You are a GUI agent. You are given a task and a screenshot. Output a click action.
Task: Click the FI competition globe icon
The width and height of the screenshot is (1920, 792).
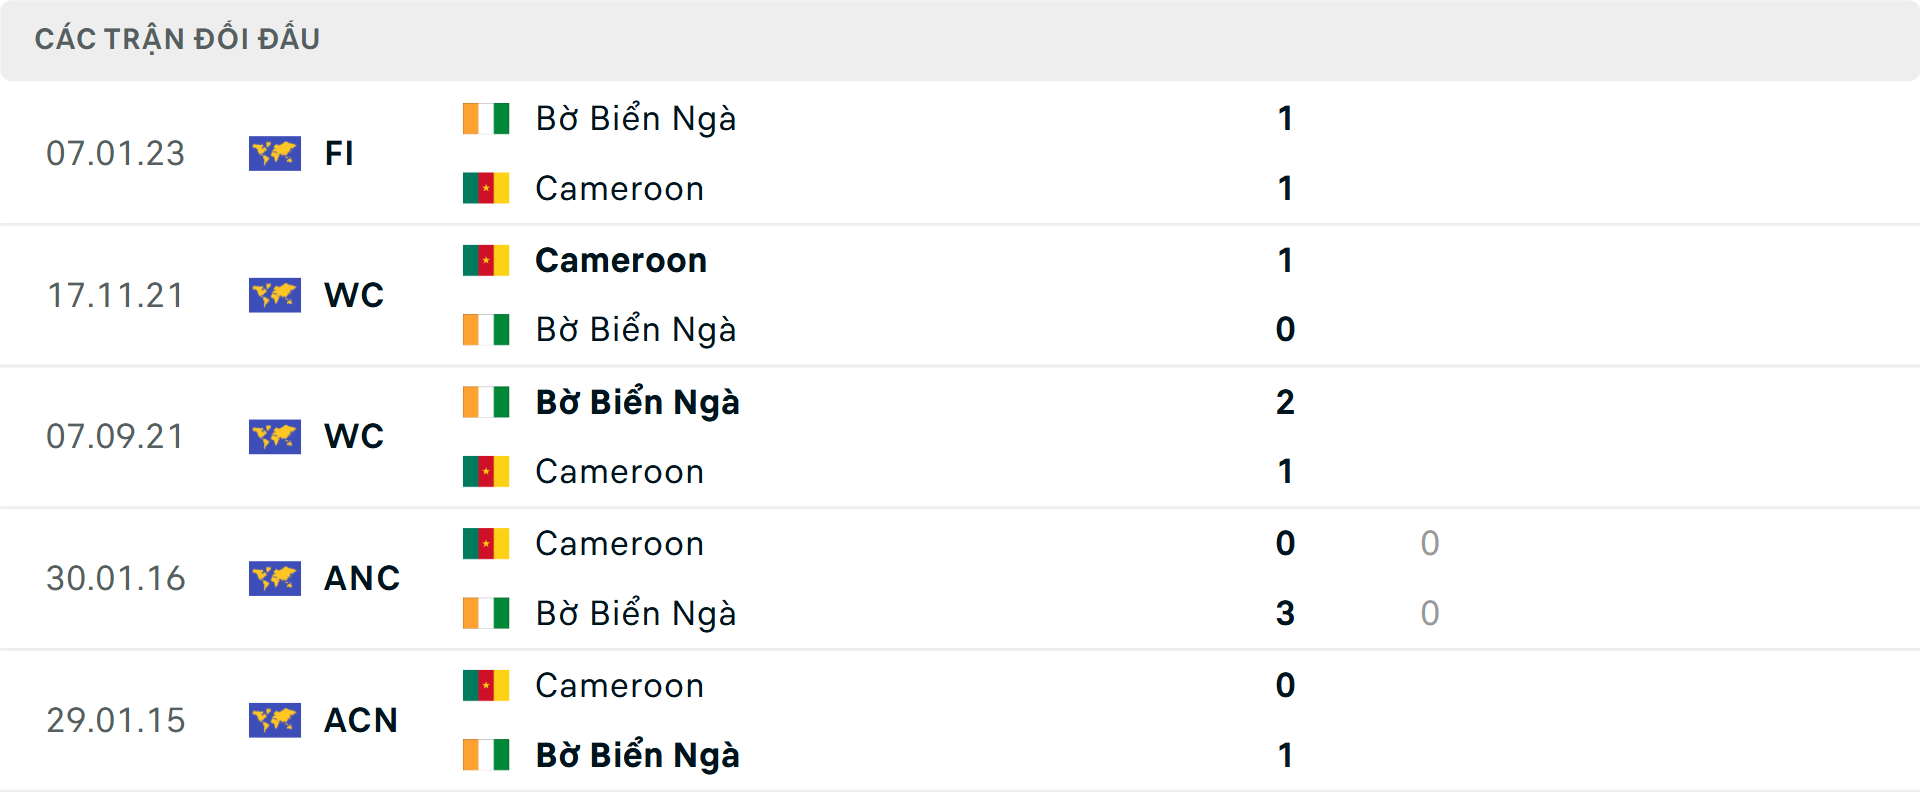coord(275,153)
